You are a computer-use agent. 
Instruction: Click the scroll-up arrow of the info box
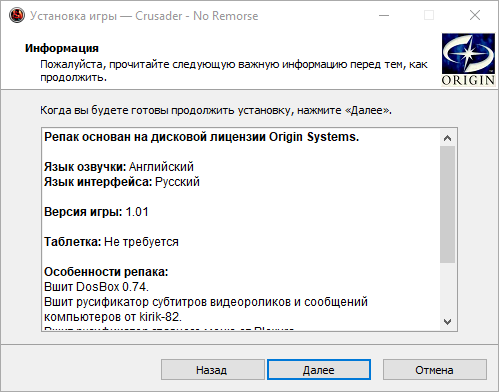tap(447, 138)
